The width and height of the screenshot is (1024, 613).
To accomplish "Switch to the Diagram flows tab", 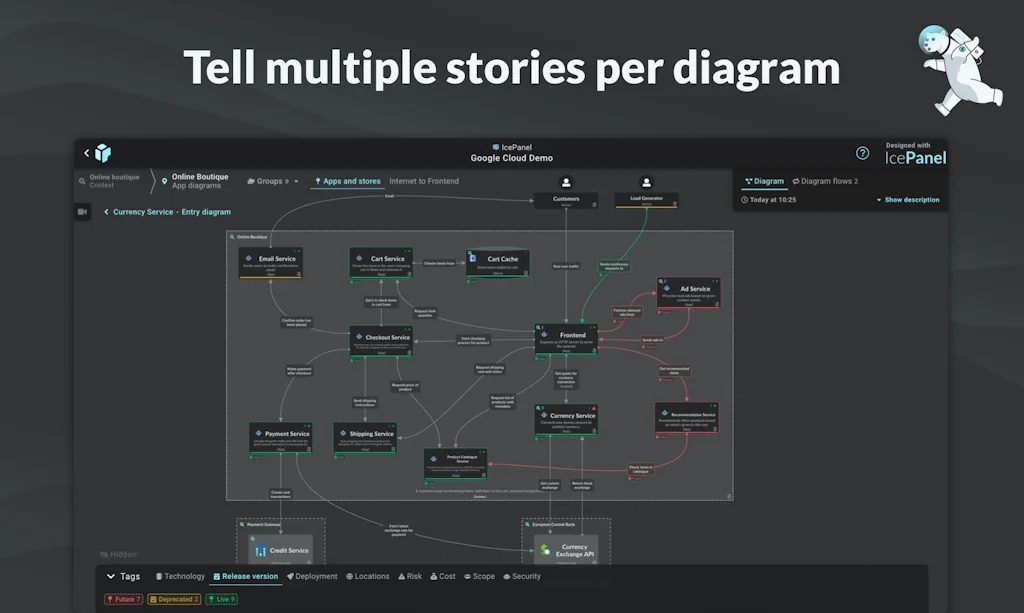I will (x=825, y=182).
